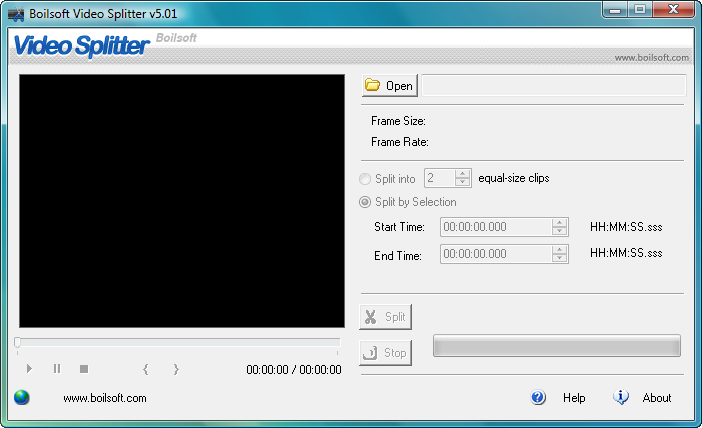The width and height of the screenshot is (702, 428).
Task: Decrease End Time with the down spinner
Action: click(x=560, y=258)
